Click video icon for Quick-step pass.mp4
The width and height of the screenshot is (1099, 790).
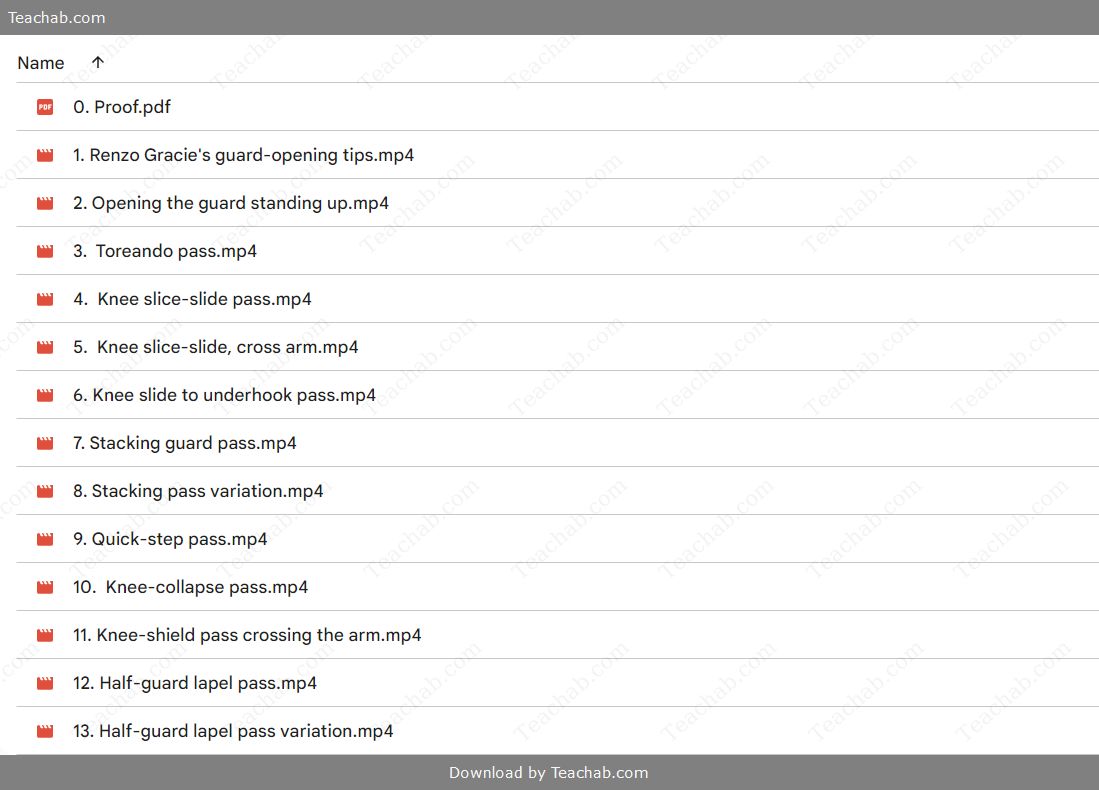45,539
